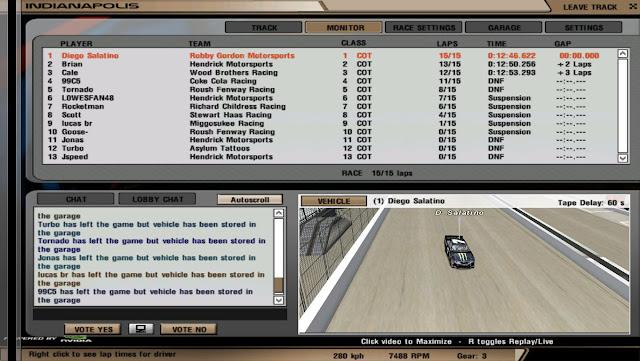Click the VOTE NO button
This screenshot has height=361, width=640.
pyautogui.click(x=189, y=329)
